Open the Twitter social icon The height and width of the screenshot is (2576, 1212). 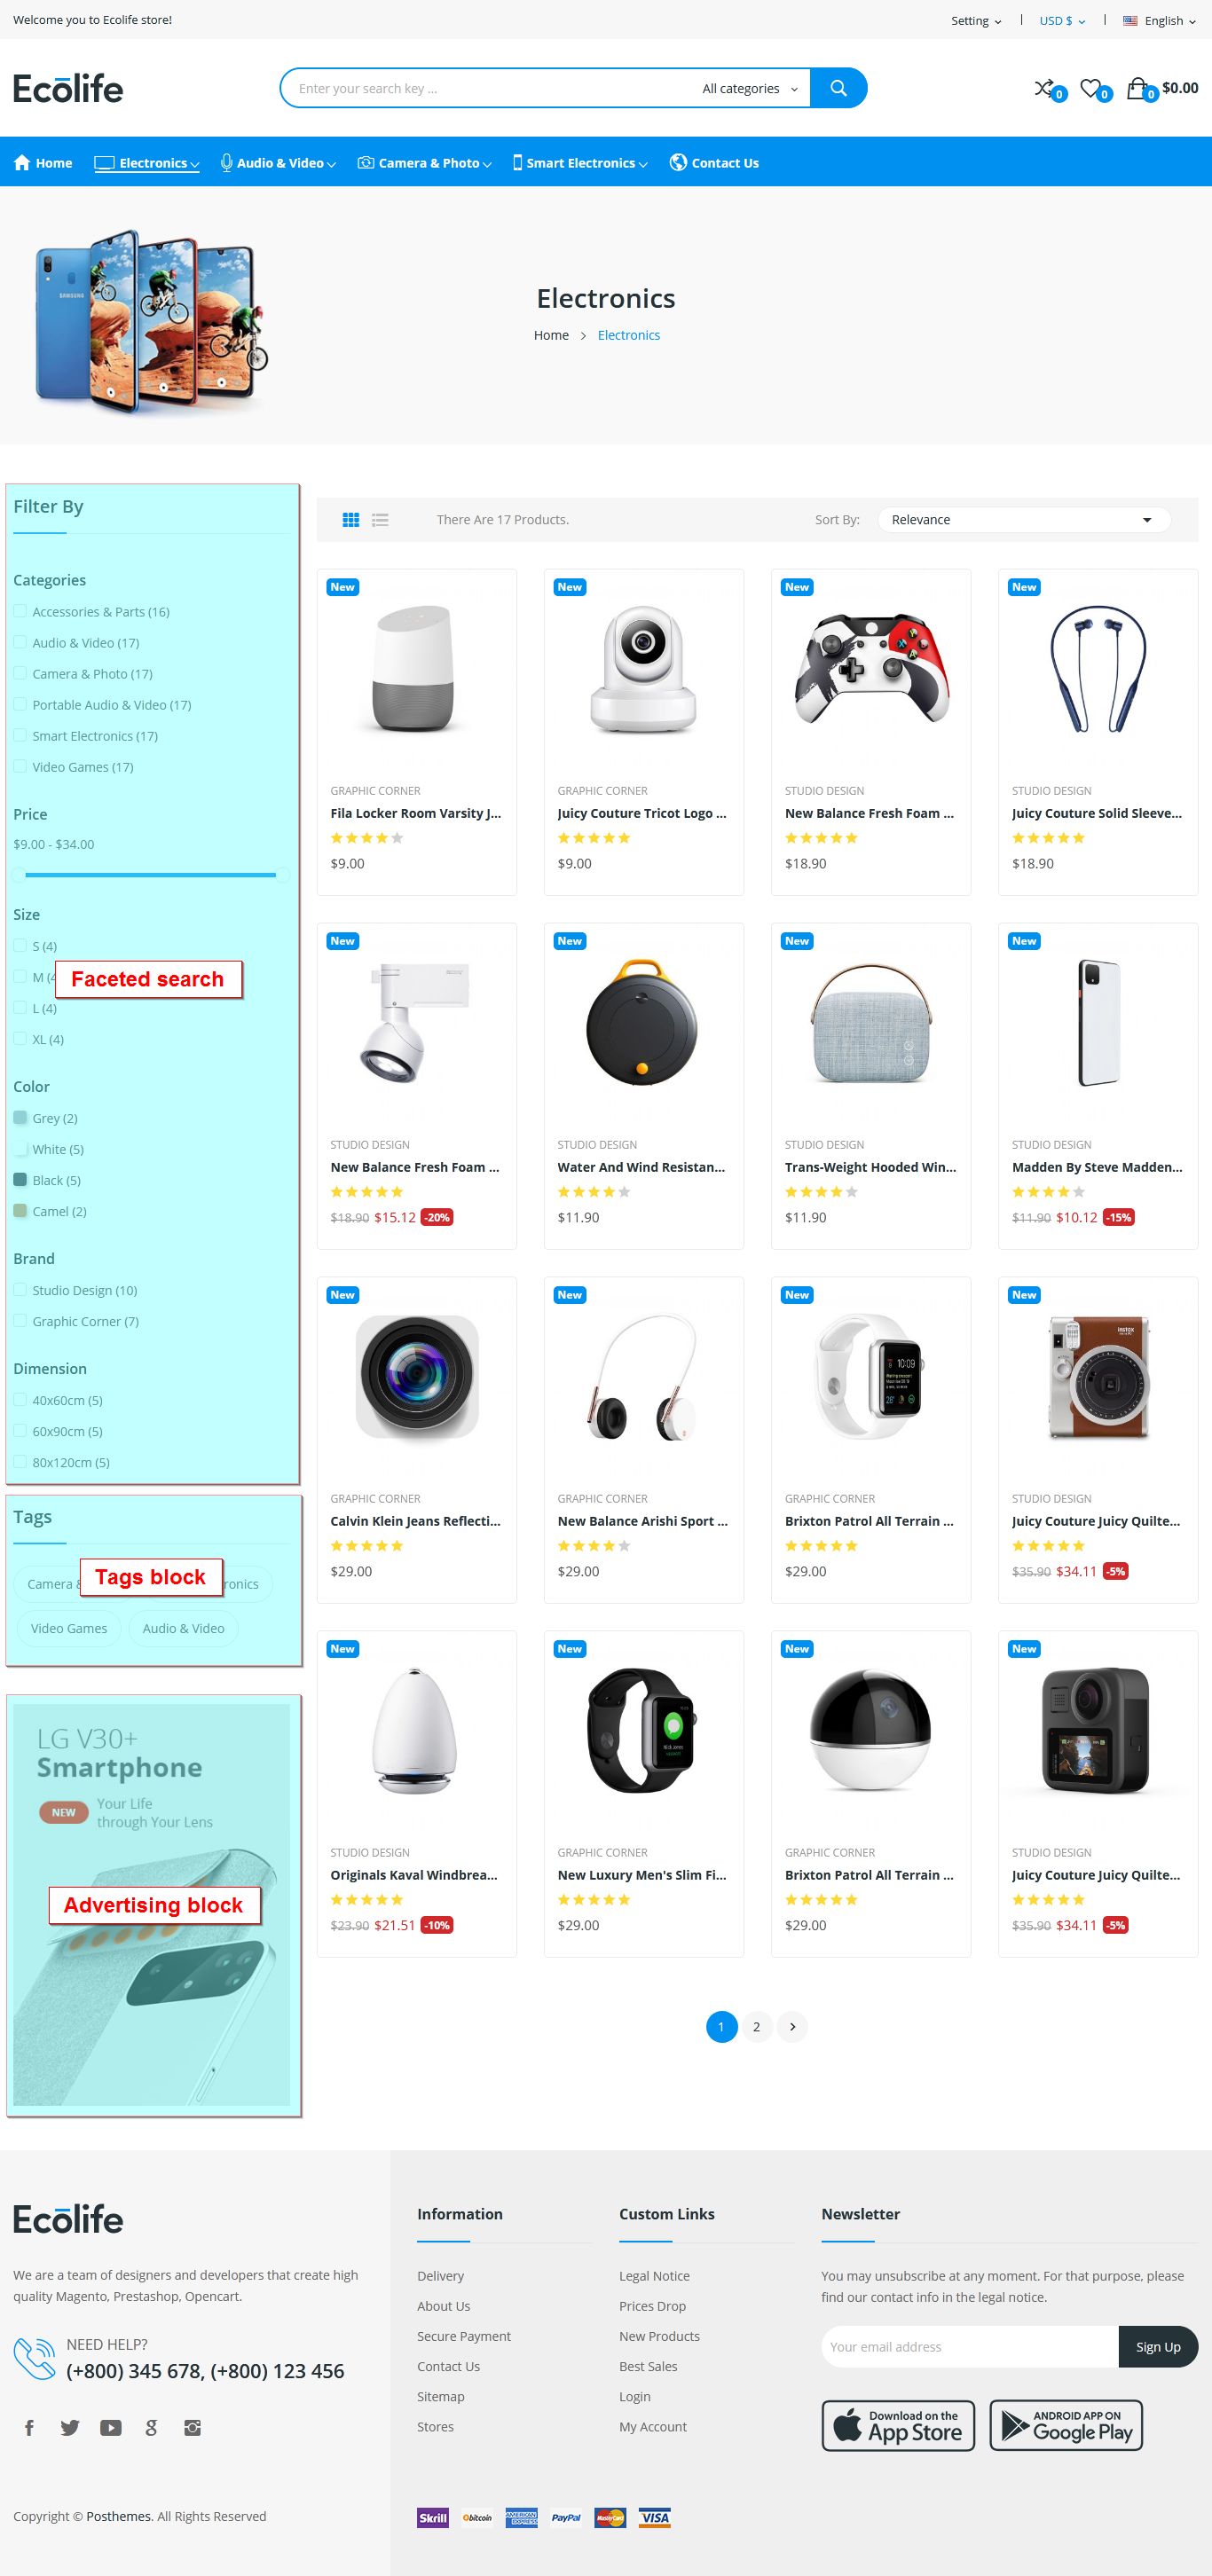pos(70,2427)
